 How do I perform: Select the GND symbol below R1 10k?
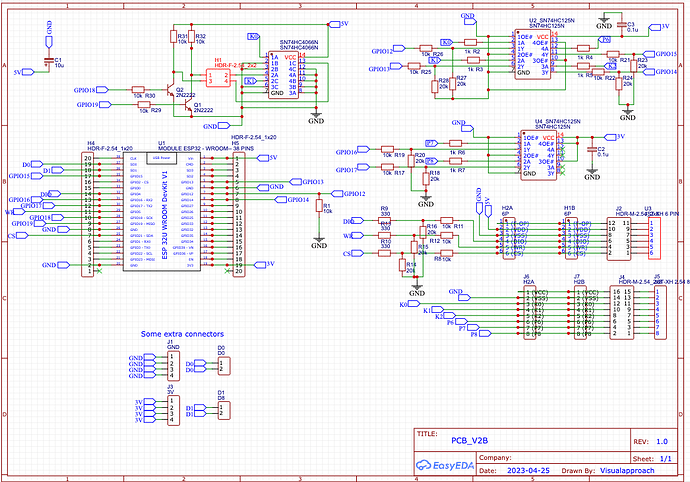tap(319, 243)
